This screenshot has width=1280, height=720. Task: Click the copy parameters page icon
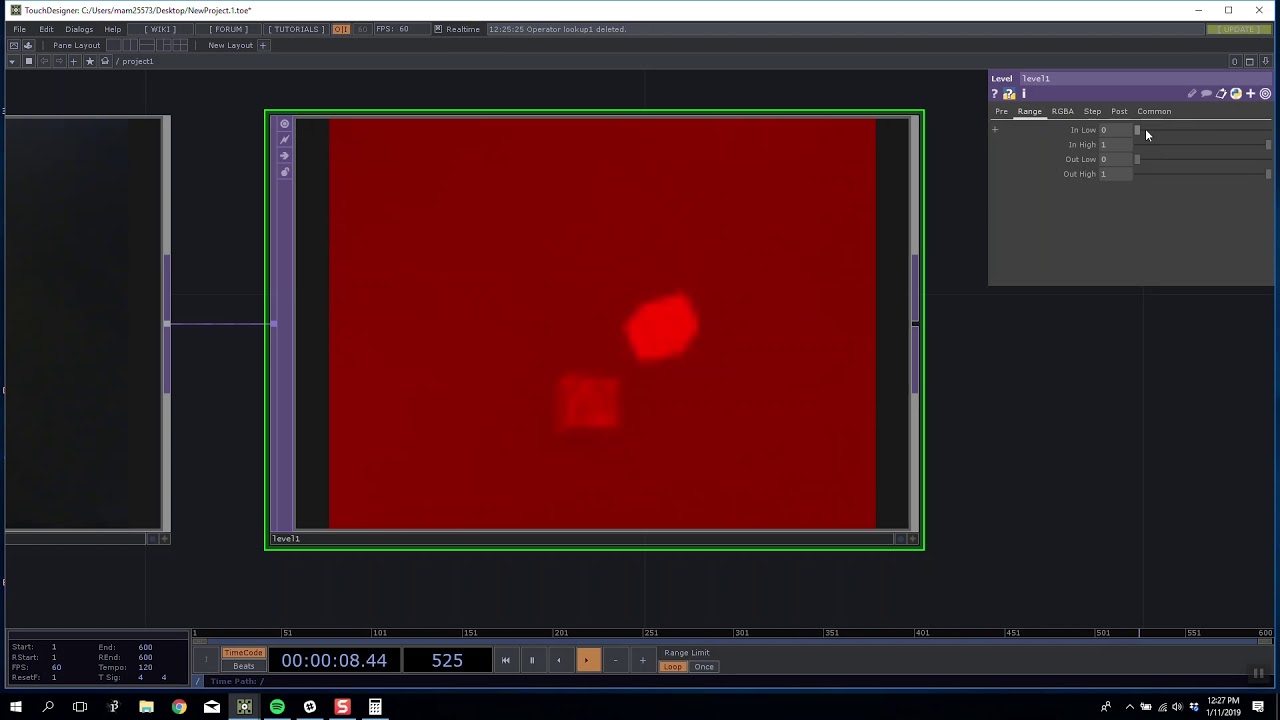pos(1221,93)
